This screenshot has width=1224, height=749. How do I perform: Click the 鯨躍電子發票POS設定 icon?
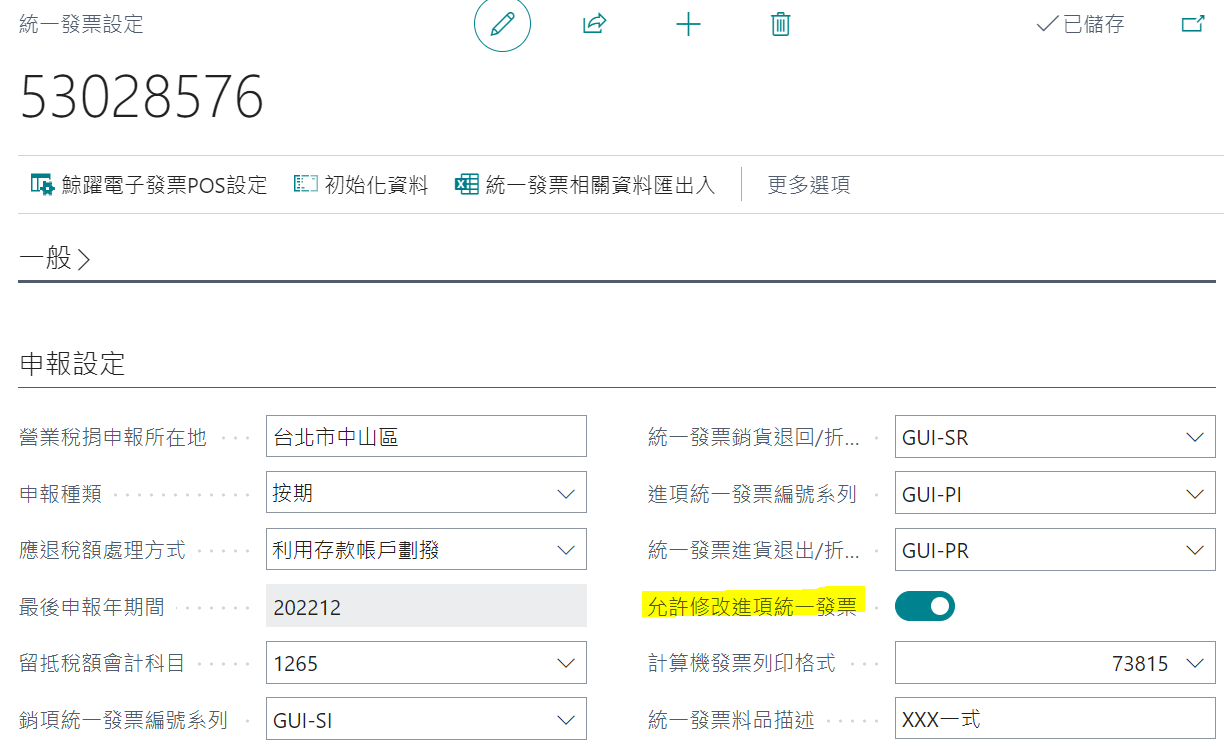(x=42, y=184)
